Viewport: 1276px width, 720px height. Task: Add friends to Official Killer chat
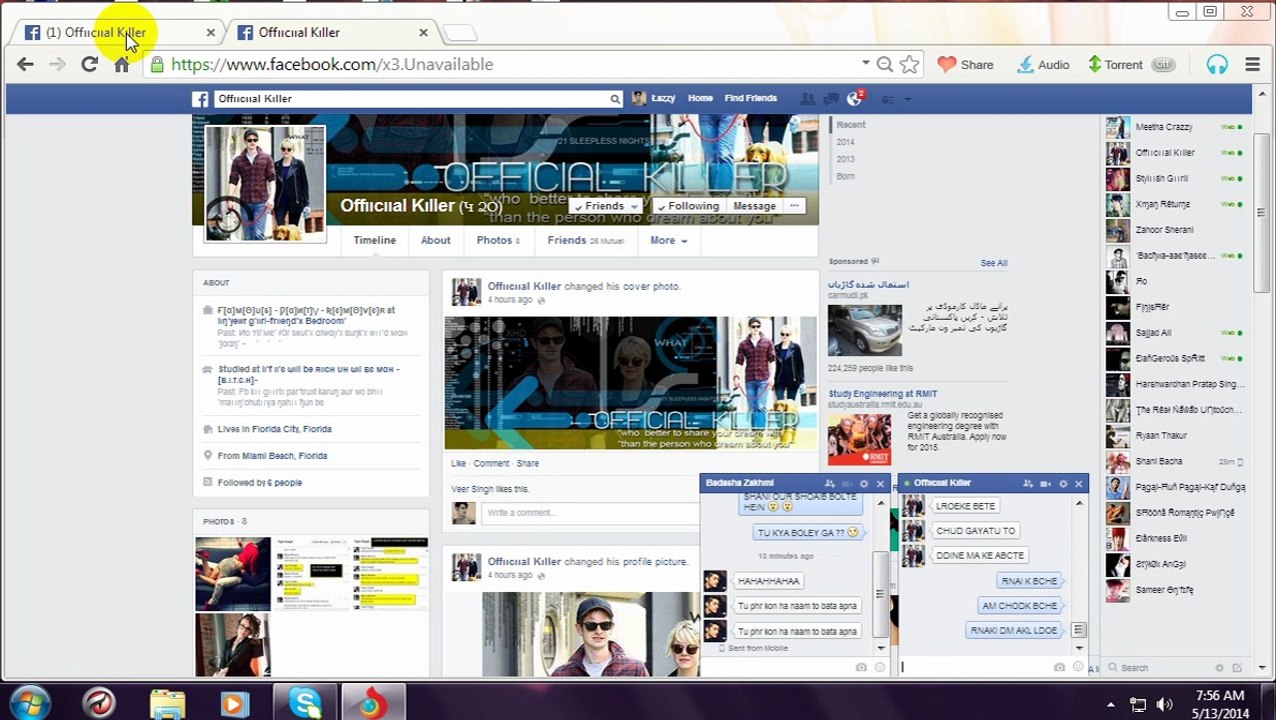pos(1028,484)
